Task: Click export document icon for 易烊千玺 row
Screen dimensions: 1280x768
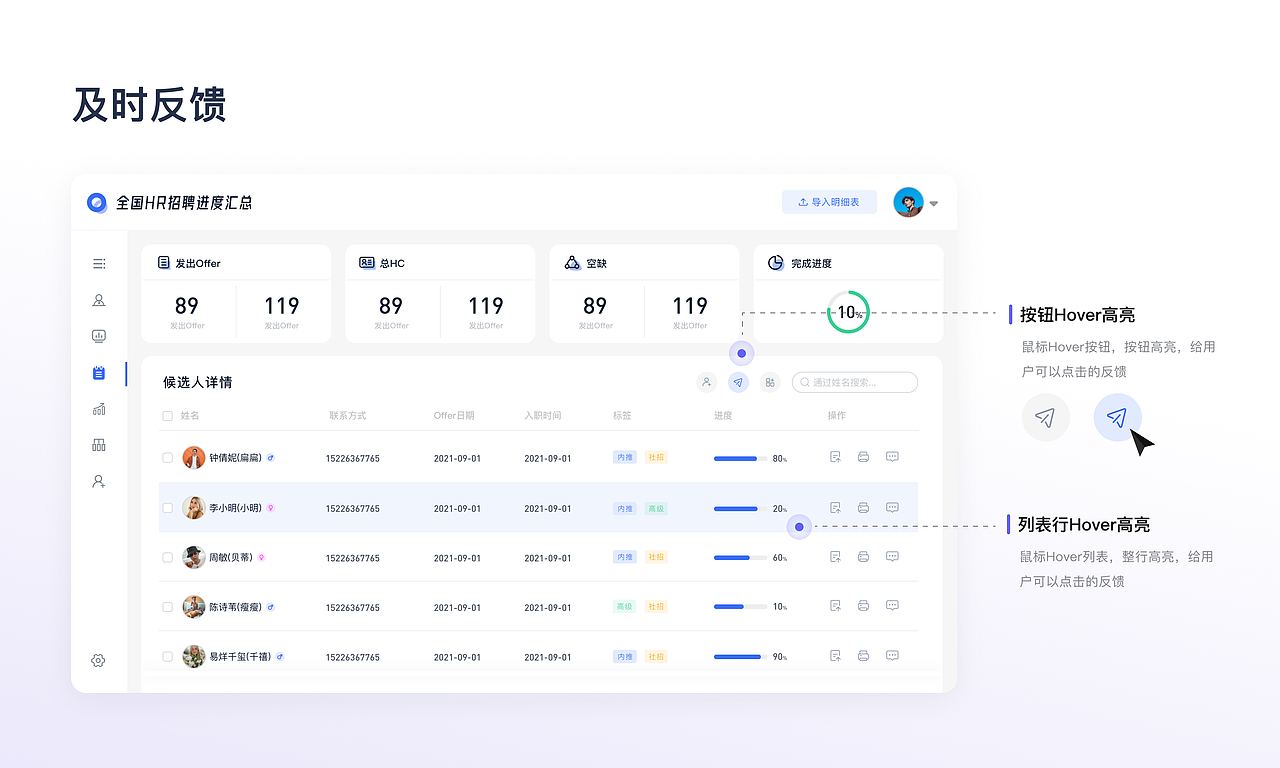Action: [835, 656]
